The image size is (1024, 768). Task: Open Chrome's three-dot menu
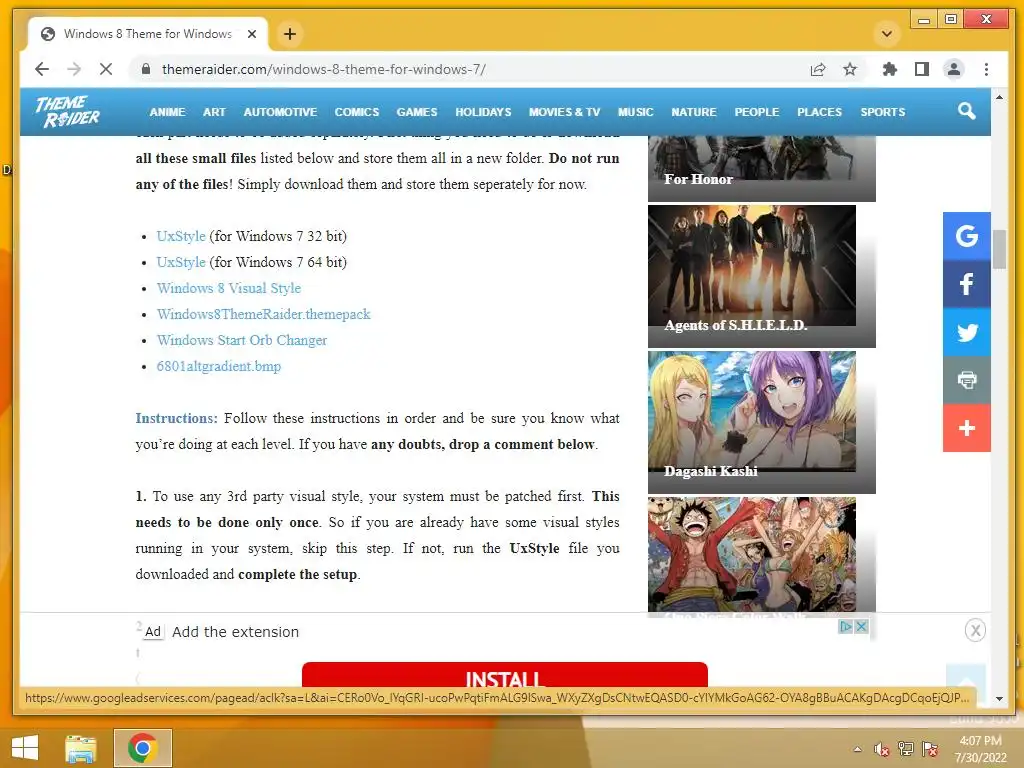(x=986, y=69)
